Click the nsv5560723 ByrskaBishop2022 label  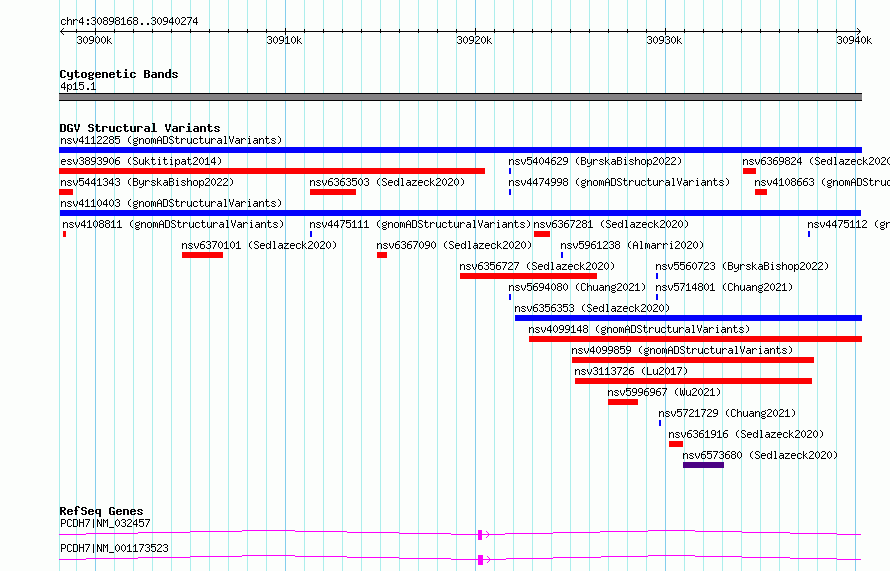tap(742, 266)
